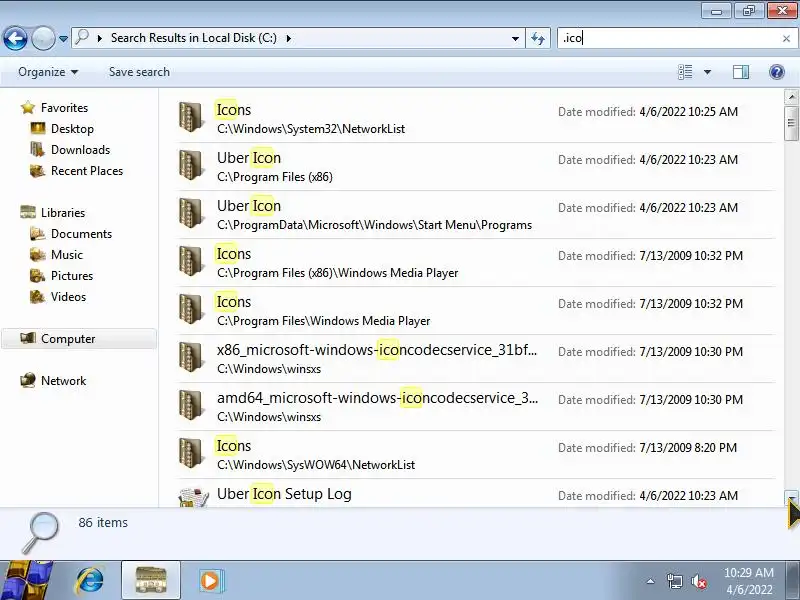
Task: Click the magnifier icon in address bar
Action: (x=82, y=37)
